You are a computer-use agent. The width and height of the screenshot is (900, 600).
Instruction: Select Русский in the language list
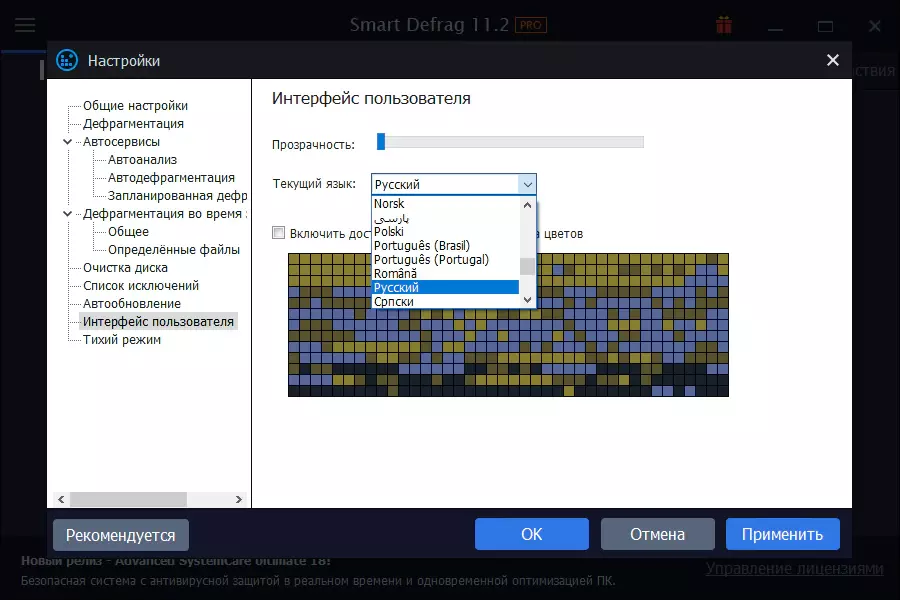click(445, 288)
